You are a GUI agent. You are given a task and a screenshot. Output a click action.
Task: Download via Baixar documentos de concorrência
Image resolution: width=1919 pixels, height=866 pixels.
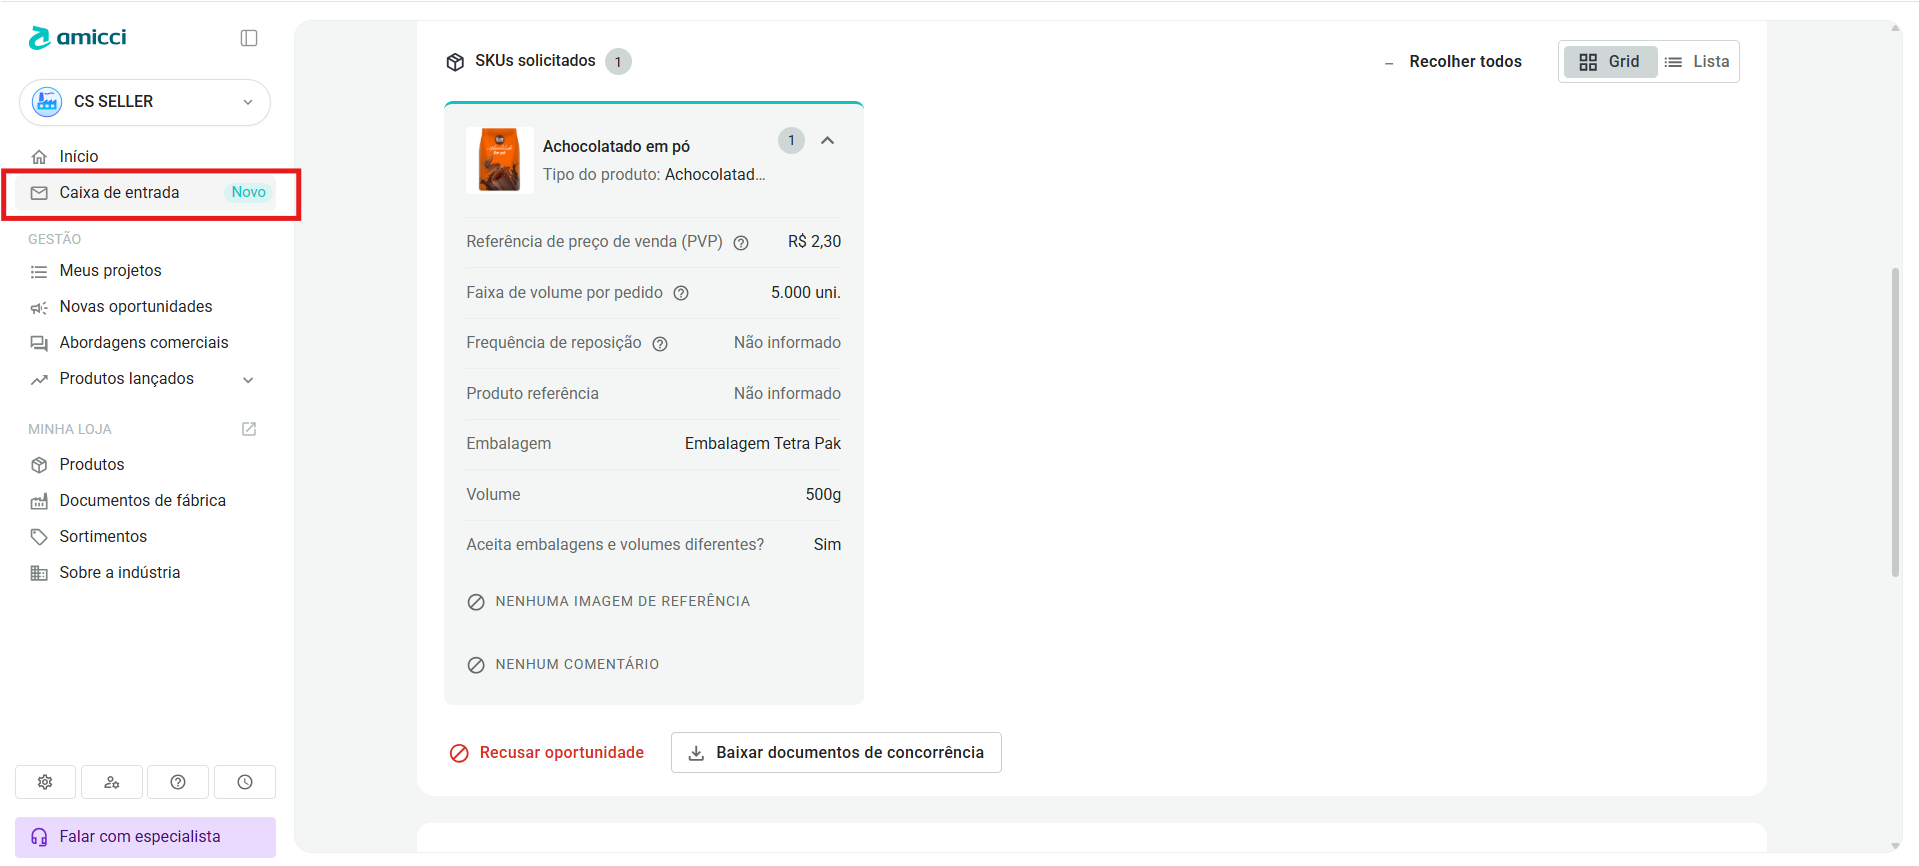(836, 753)
